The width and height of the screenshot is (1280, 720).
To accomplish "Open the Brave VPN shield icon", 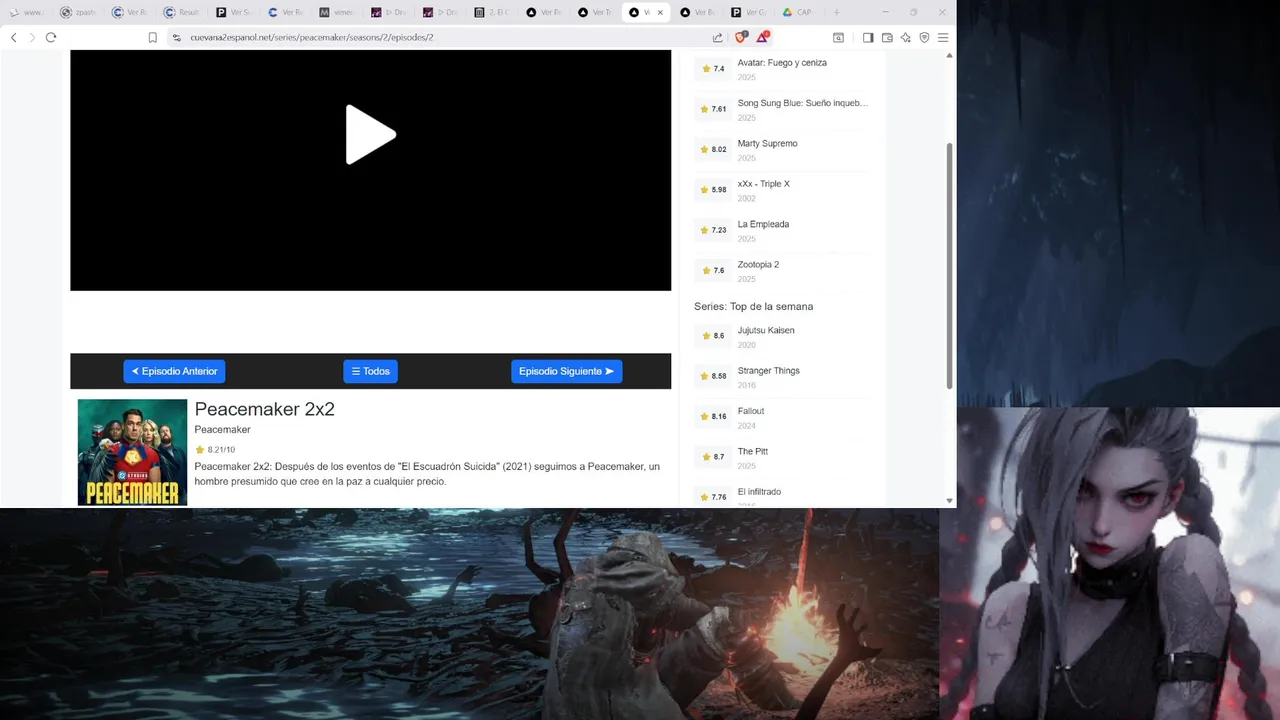I will pos(924,37).
